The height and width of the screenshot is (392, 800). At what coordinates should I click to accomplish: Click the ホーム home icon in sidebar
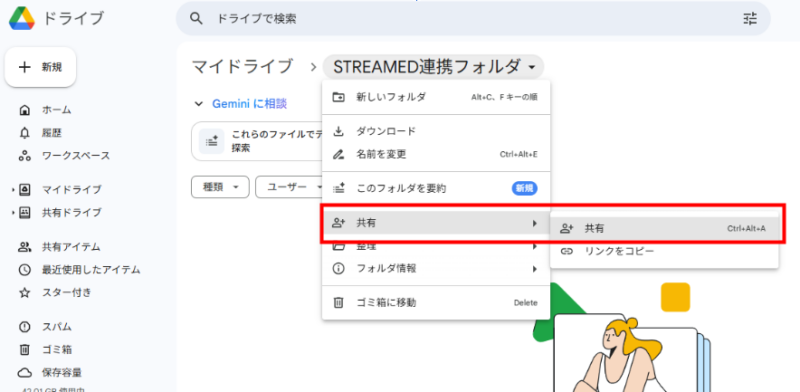pos(24,110)
